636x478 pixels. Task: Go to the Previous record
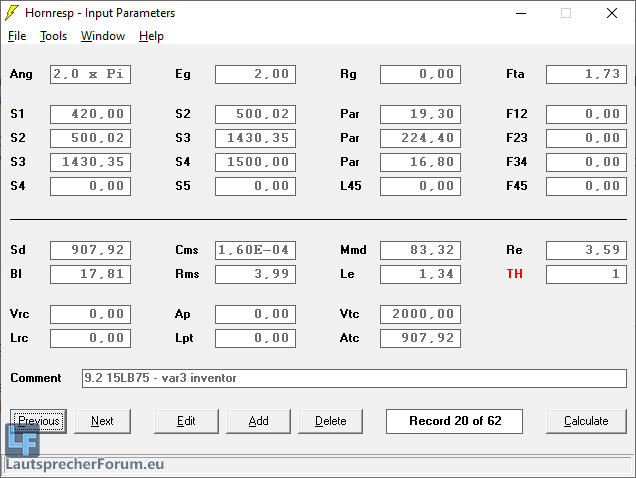tap(38, 421)
